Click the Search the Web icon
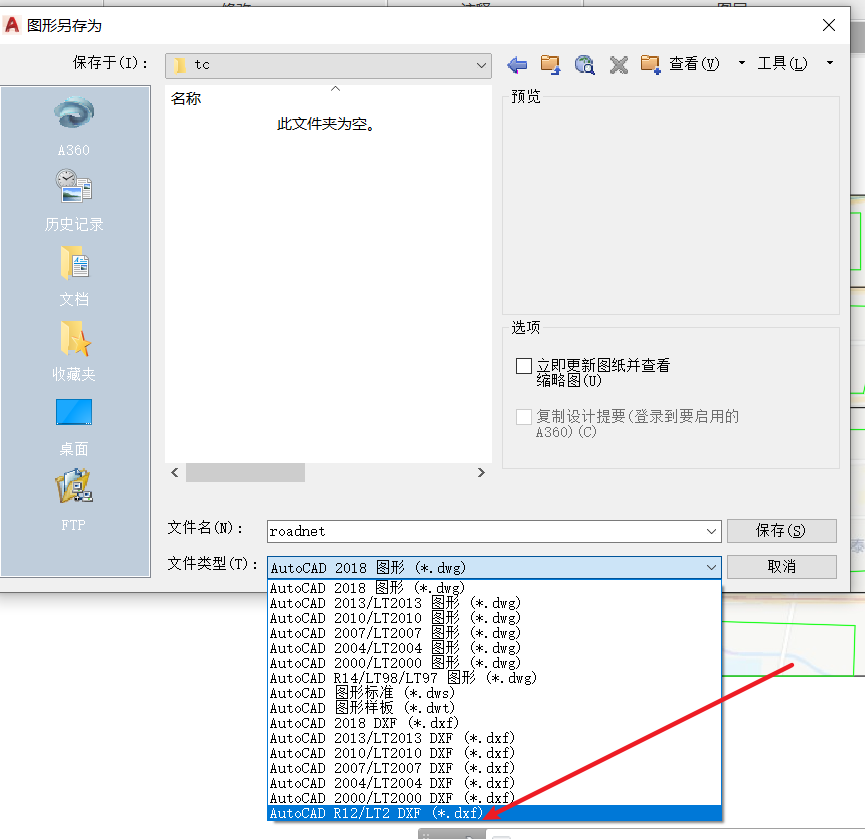This screenshot has height=839, width=865. click(x=584, y=64)
